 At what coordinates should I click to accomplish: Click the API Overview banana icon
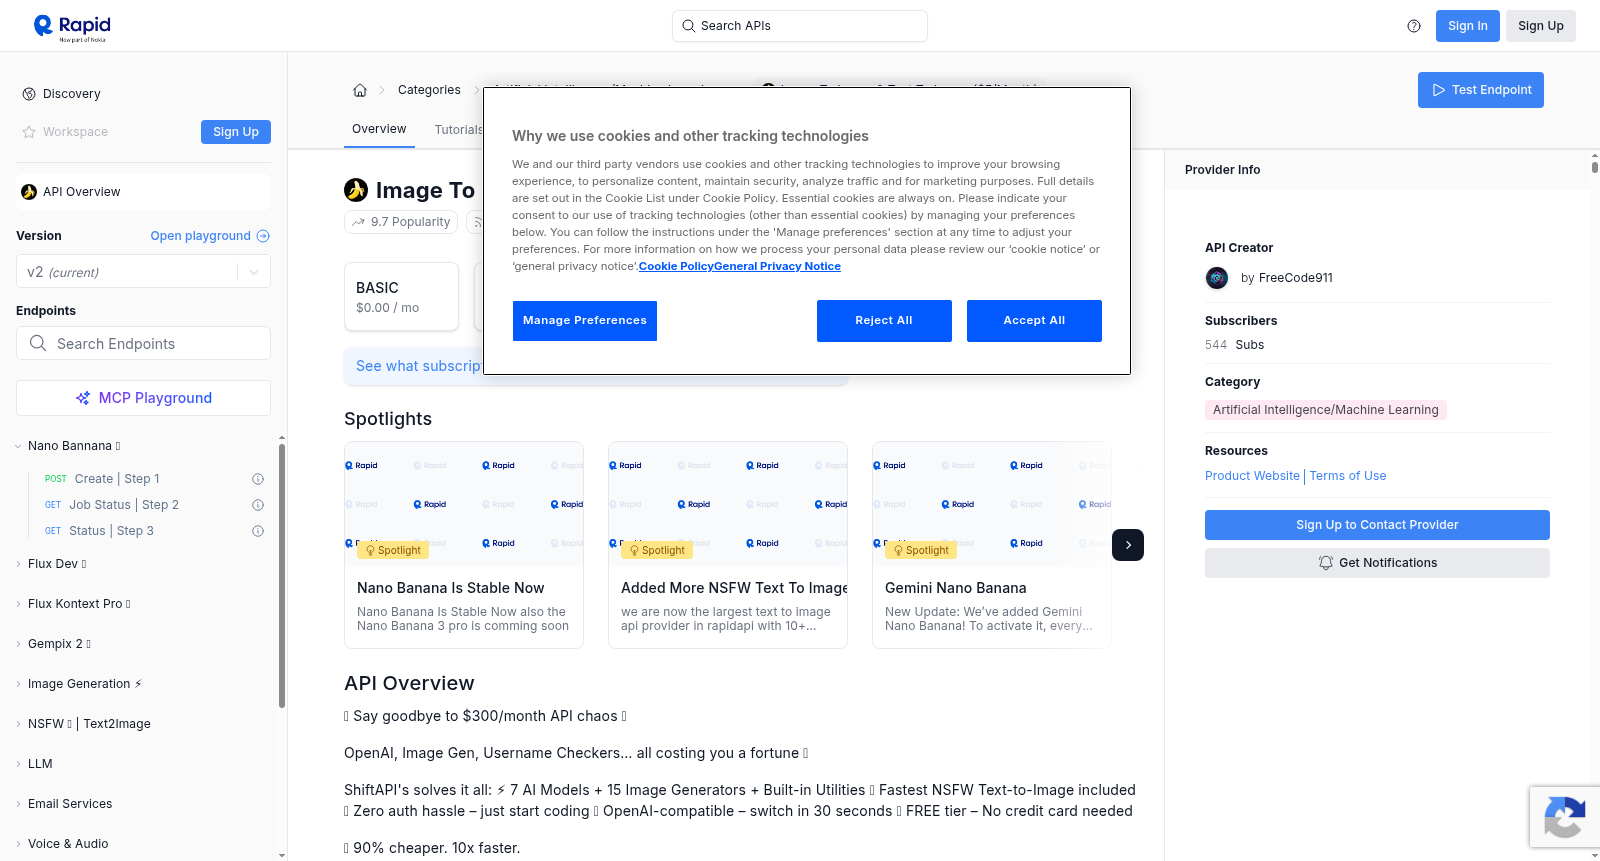click(x=29, y=192)
